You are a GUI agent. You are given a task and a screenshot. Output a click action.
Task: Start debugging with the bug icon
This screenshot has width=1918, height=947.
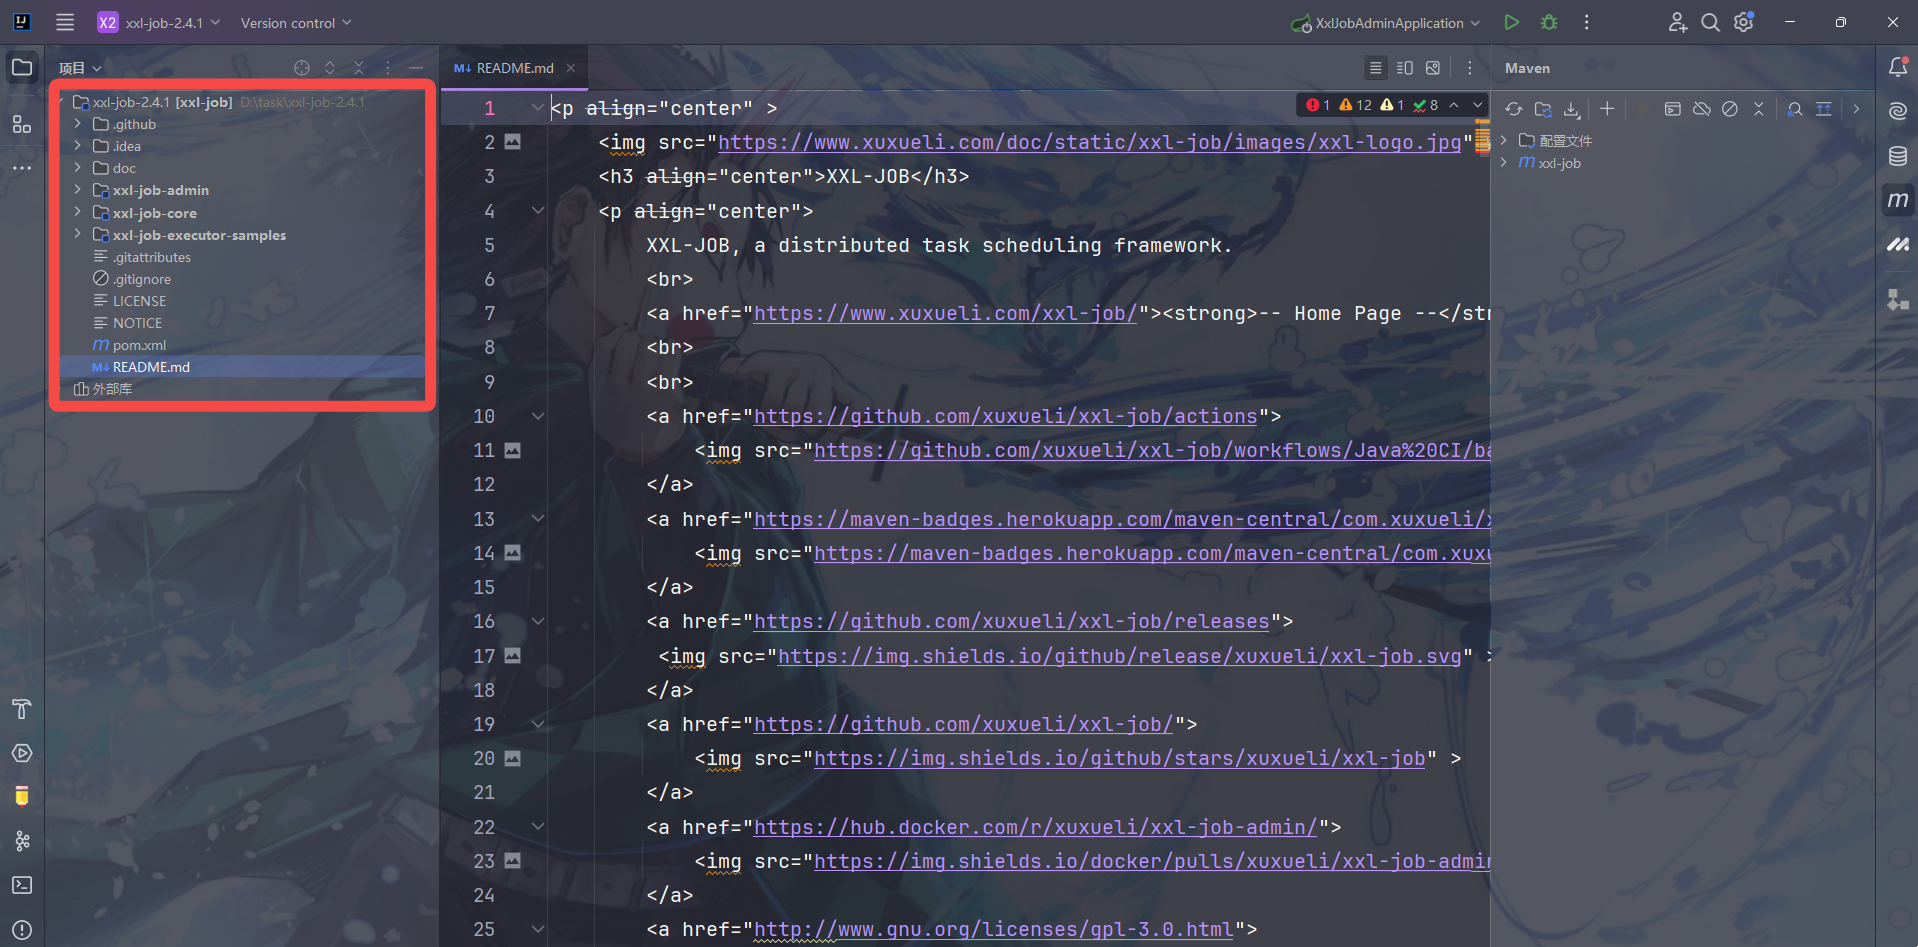coord(1549,22)
